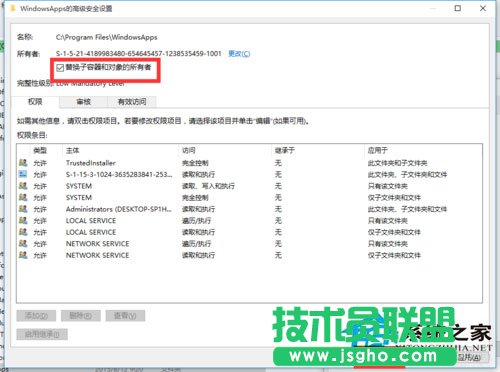500x372 pixels.
Task: Click the S-1-15-3-1024 row package icon
Action: click(x=23, y=174)
